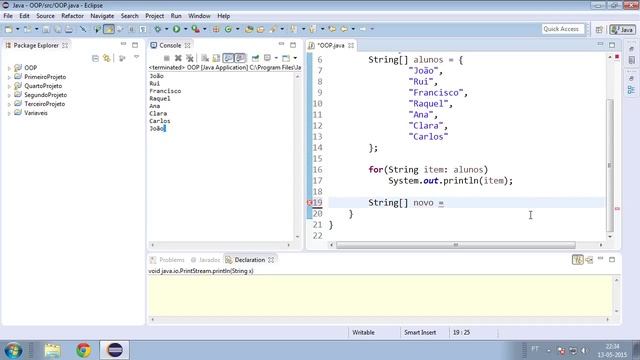The width and height of the screenshot is (640, 360).
Task: Expand the OOP project node
Action: coord(9,68)
